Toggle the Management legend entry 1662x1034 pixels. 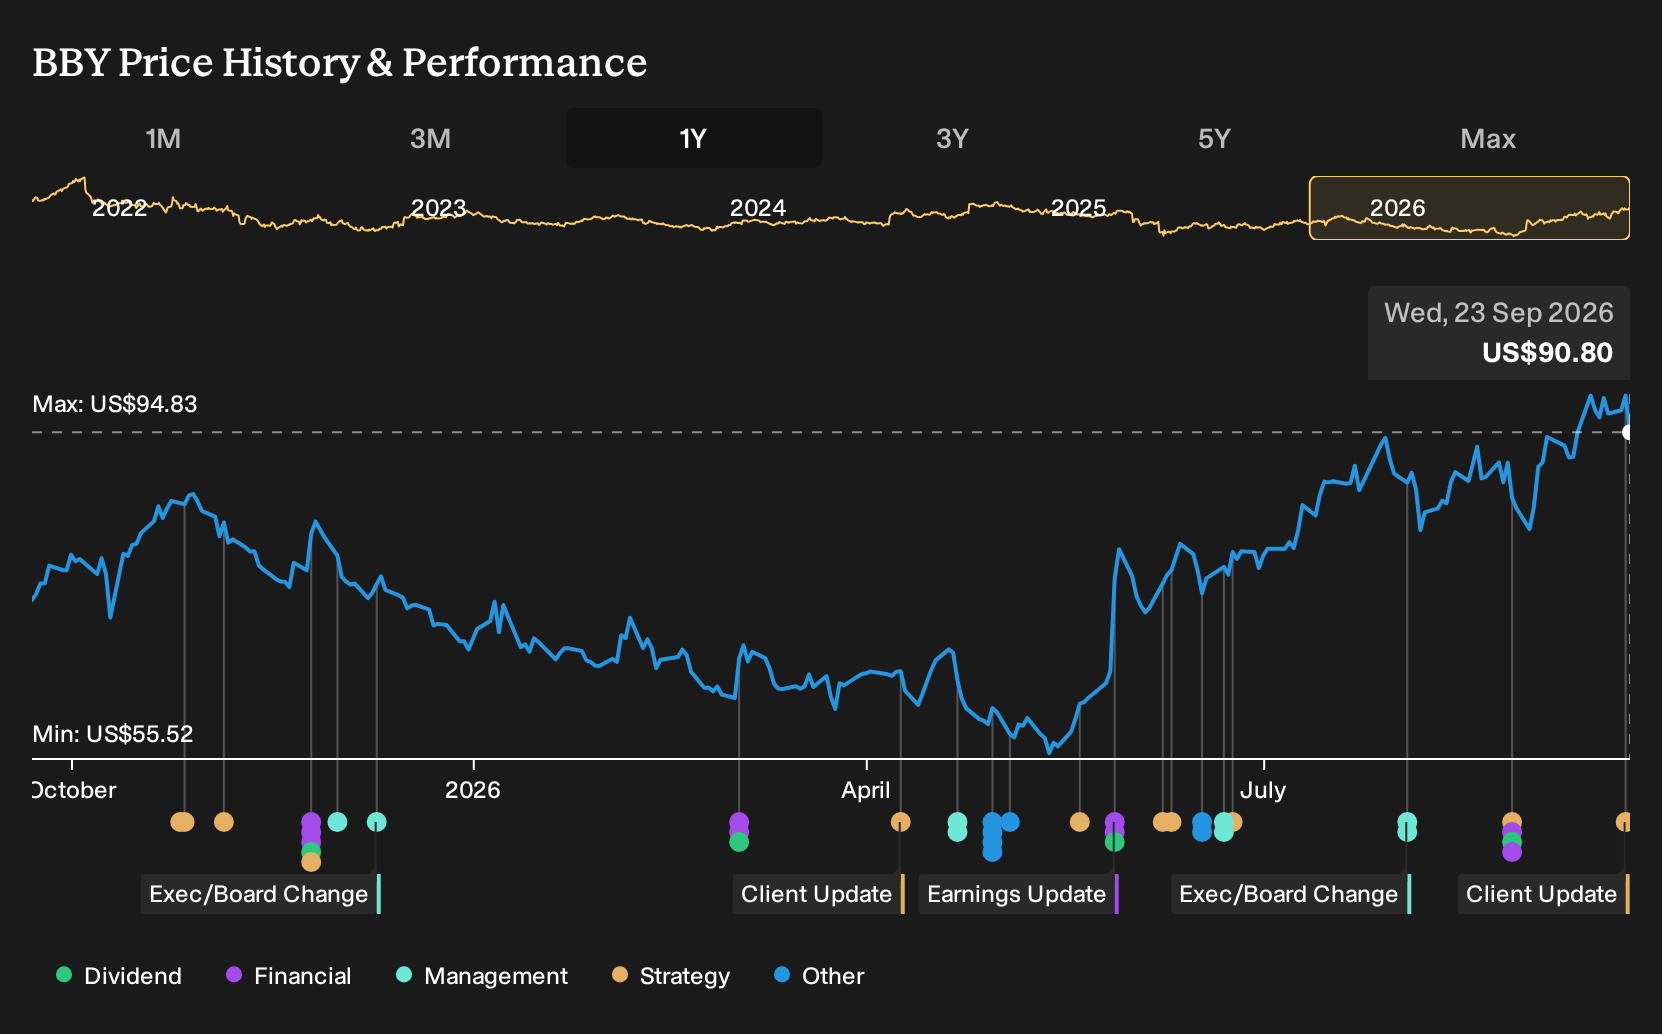[x=482, y=976]
